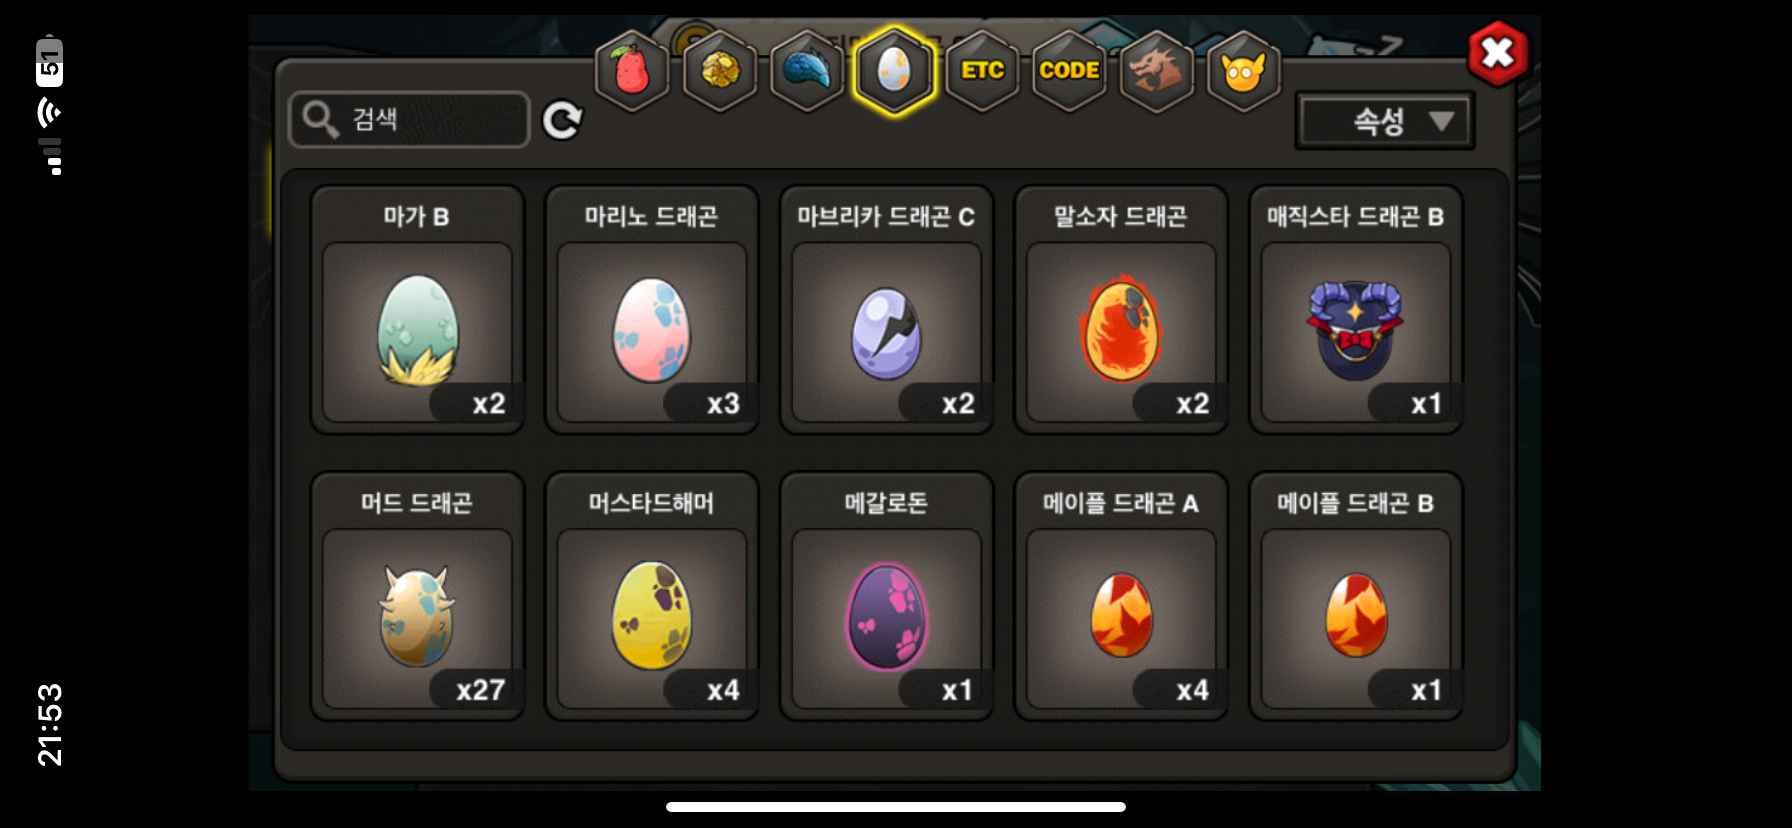Choose the 메이플 드래곤 A egg

tap(1121, 596)
